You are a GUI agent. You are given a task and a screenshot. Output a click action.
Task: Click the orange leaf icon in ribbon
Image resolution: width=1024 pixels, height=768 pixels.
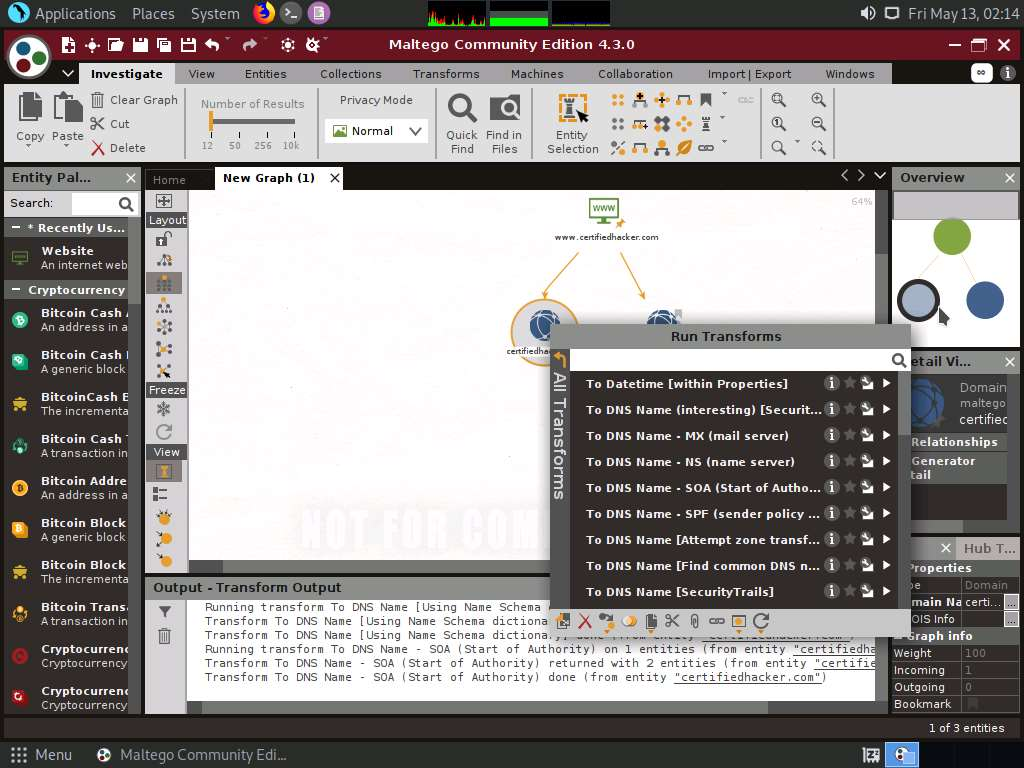[x=684, y=148]
